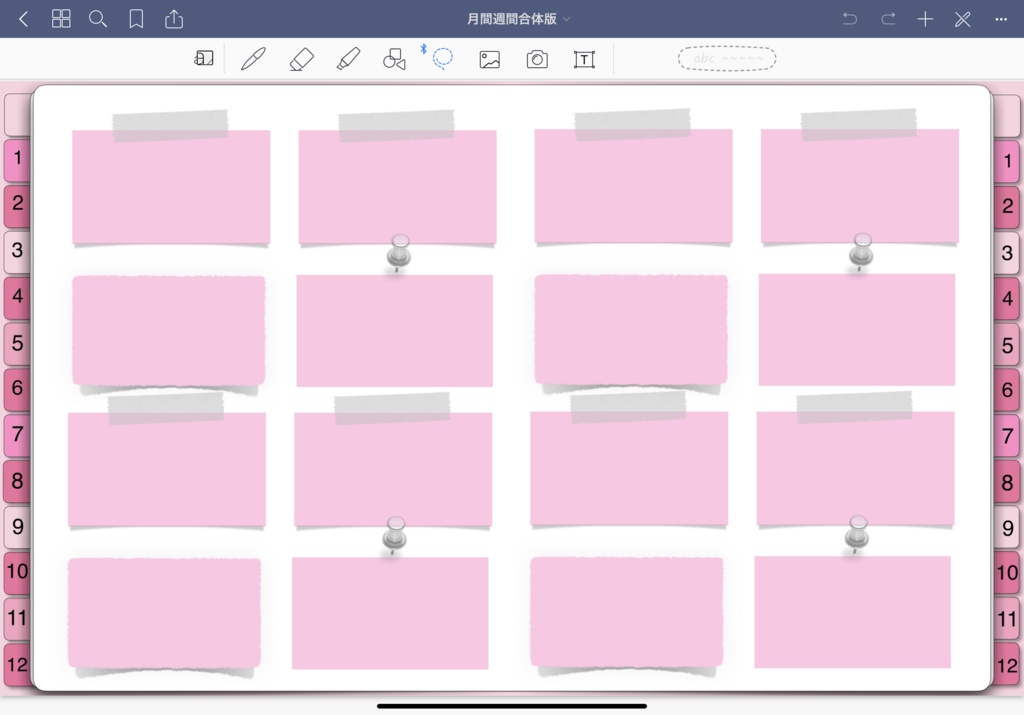Select the zoom window tool
Screen dimensions: 1024x715
[x=204, y=59]
